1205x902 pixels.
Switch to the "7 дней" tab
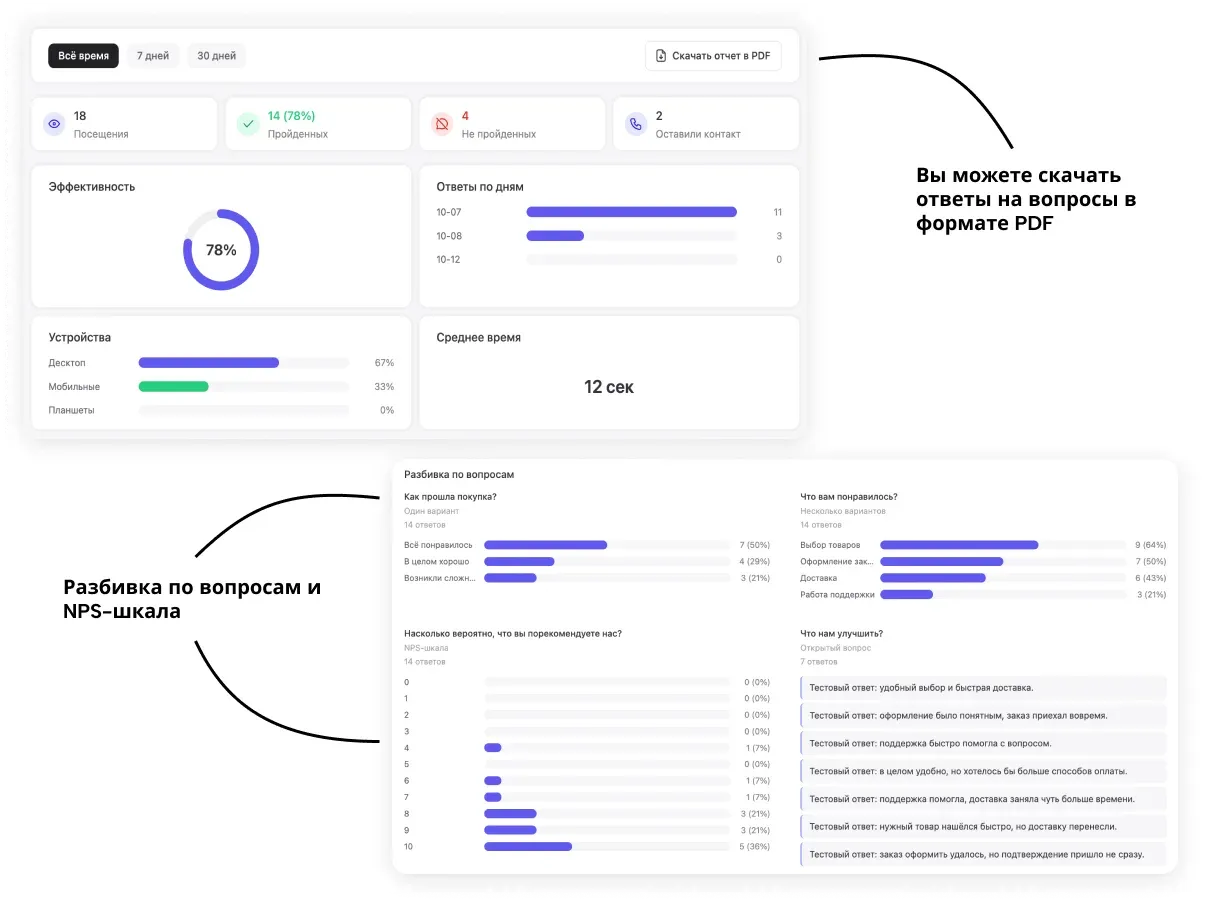[x=153, y=56]
